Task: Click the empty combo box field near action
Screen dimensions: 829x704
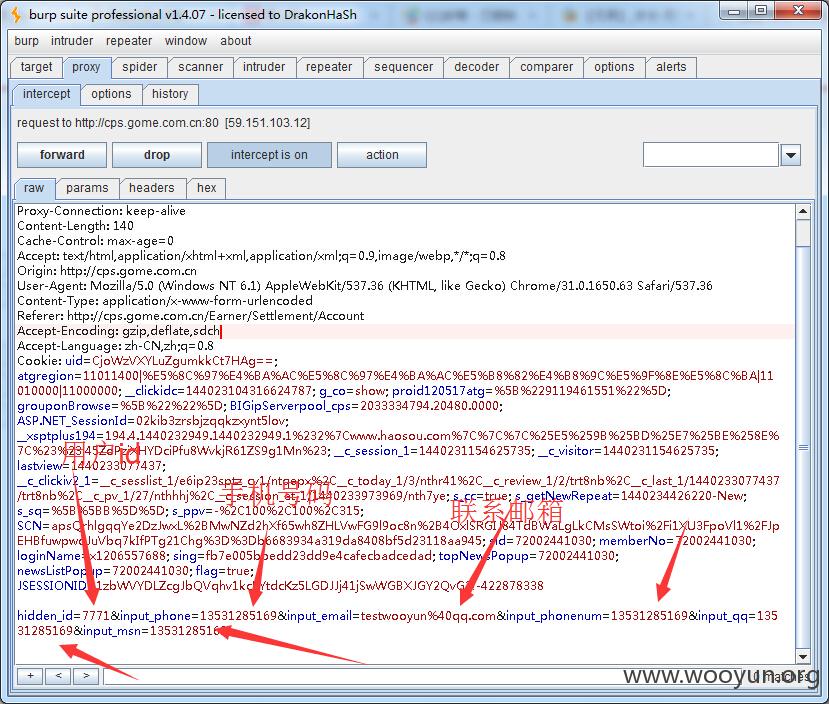Action: [711, 155]
